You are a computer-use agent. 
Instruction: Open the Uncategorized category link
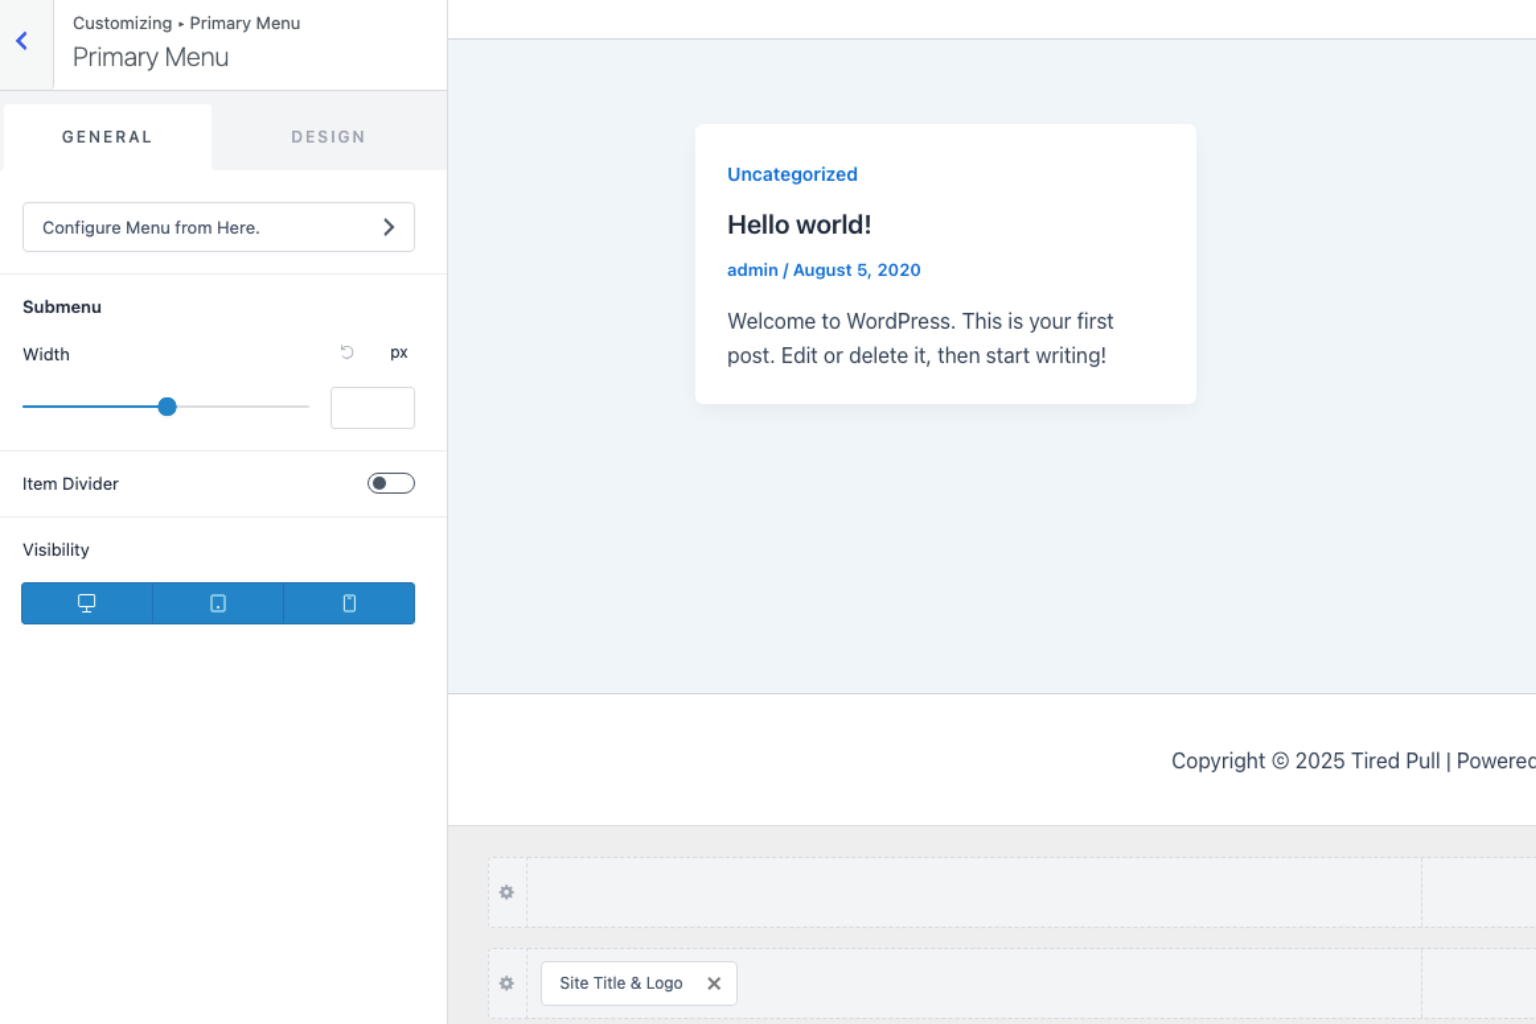pos(792,174)
